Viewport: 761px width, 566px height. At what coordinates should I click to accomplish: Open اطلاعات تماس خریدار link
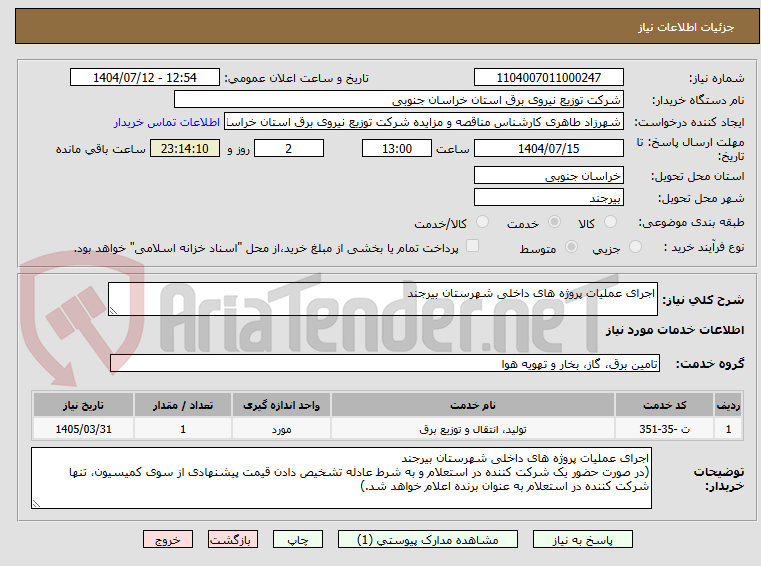coord(167,122)
